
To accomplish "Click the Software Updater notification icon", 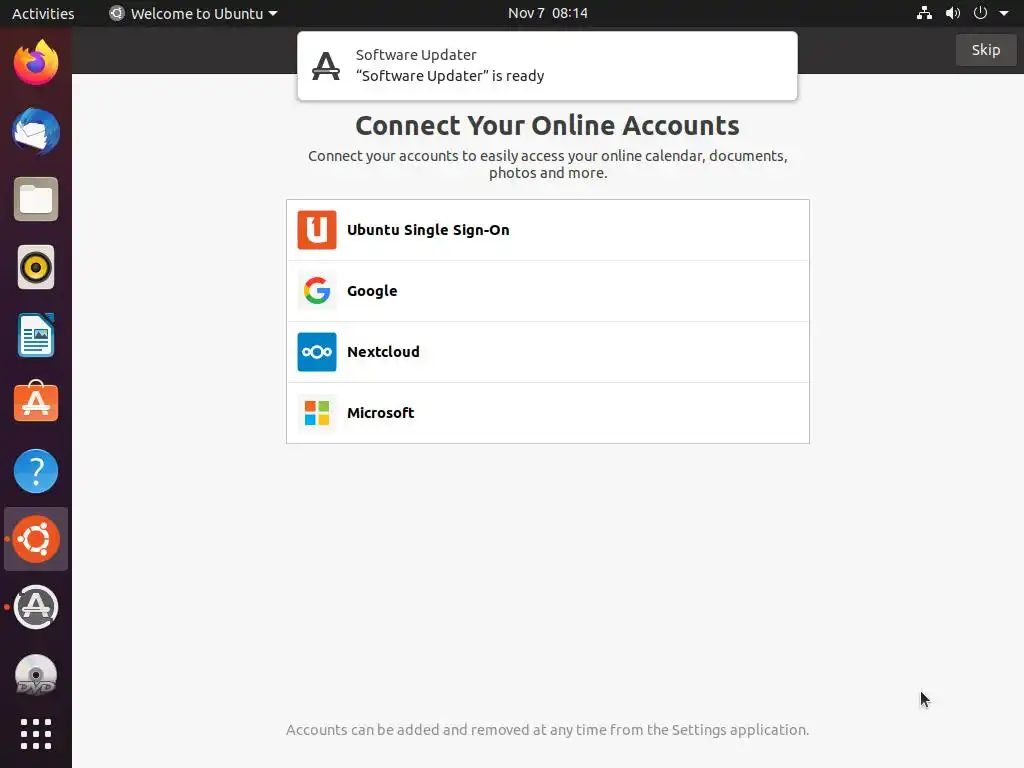I will 326,65.
